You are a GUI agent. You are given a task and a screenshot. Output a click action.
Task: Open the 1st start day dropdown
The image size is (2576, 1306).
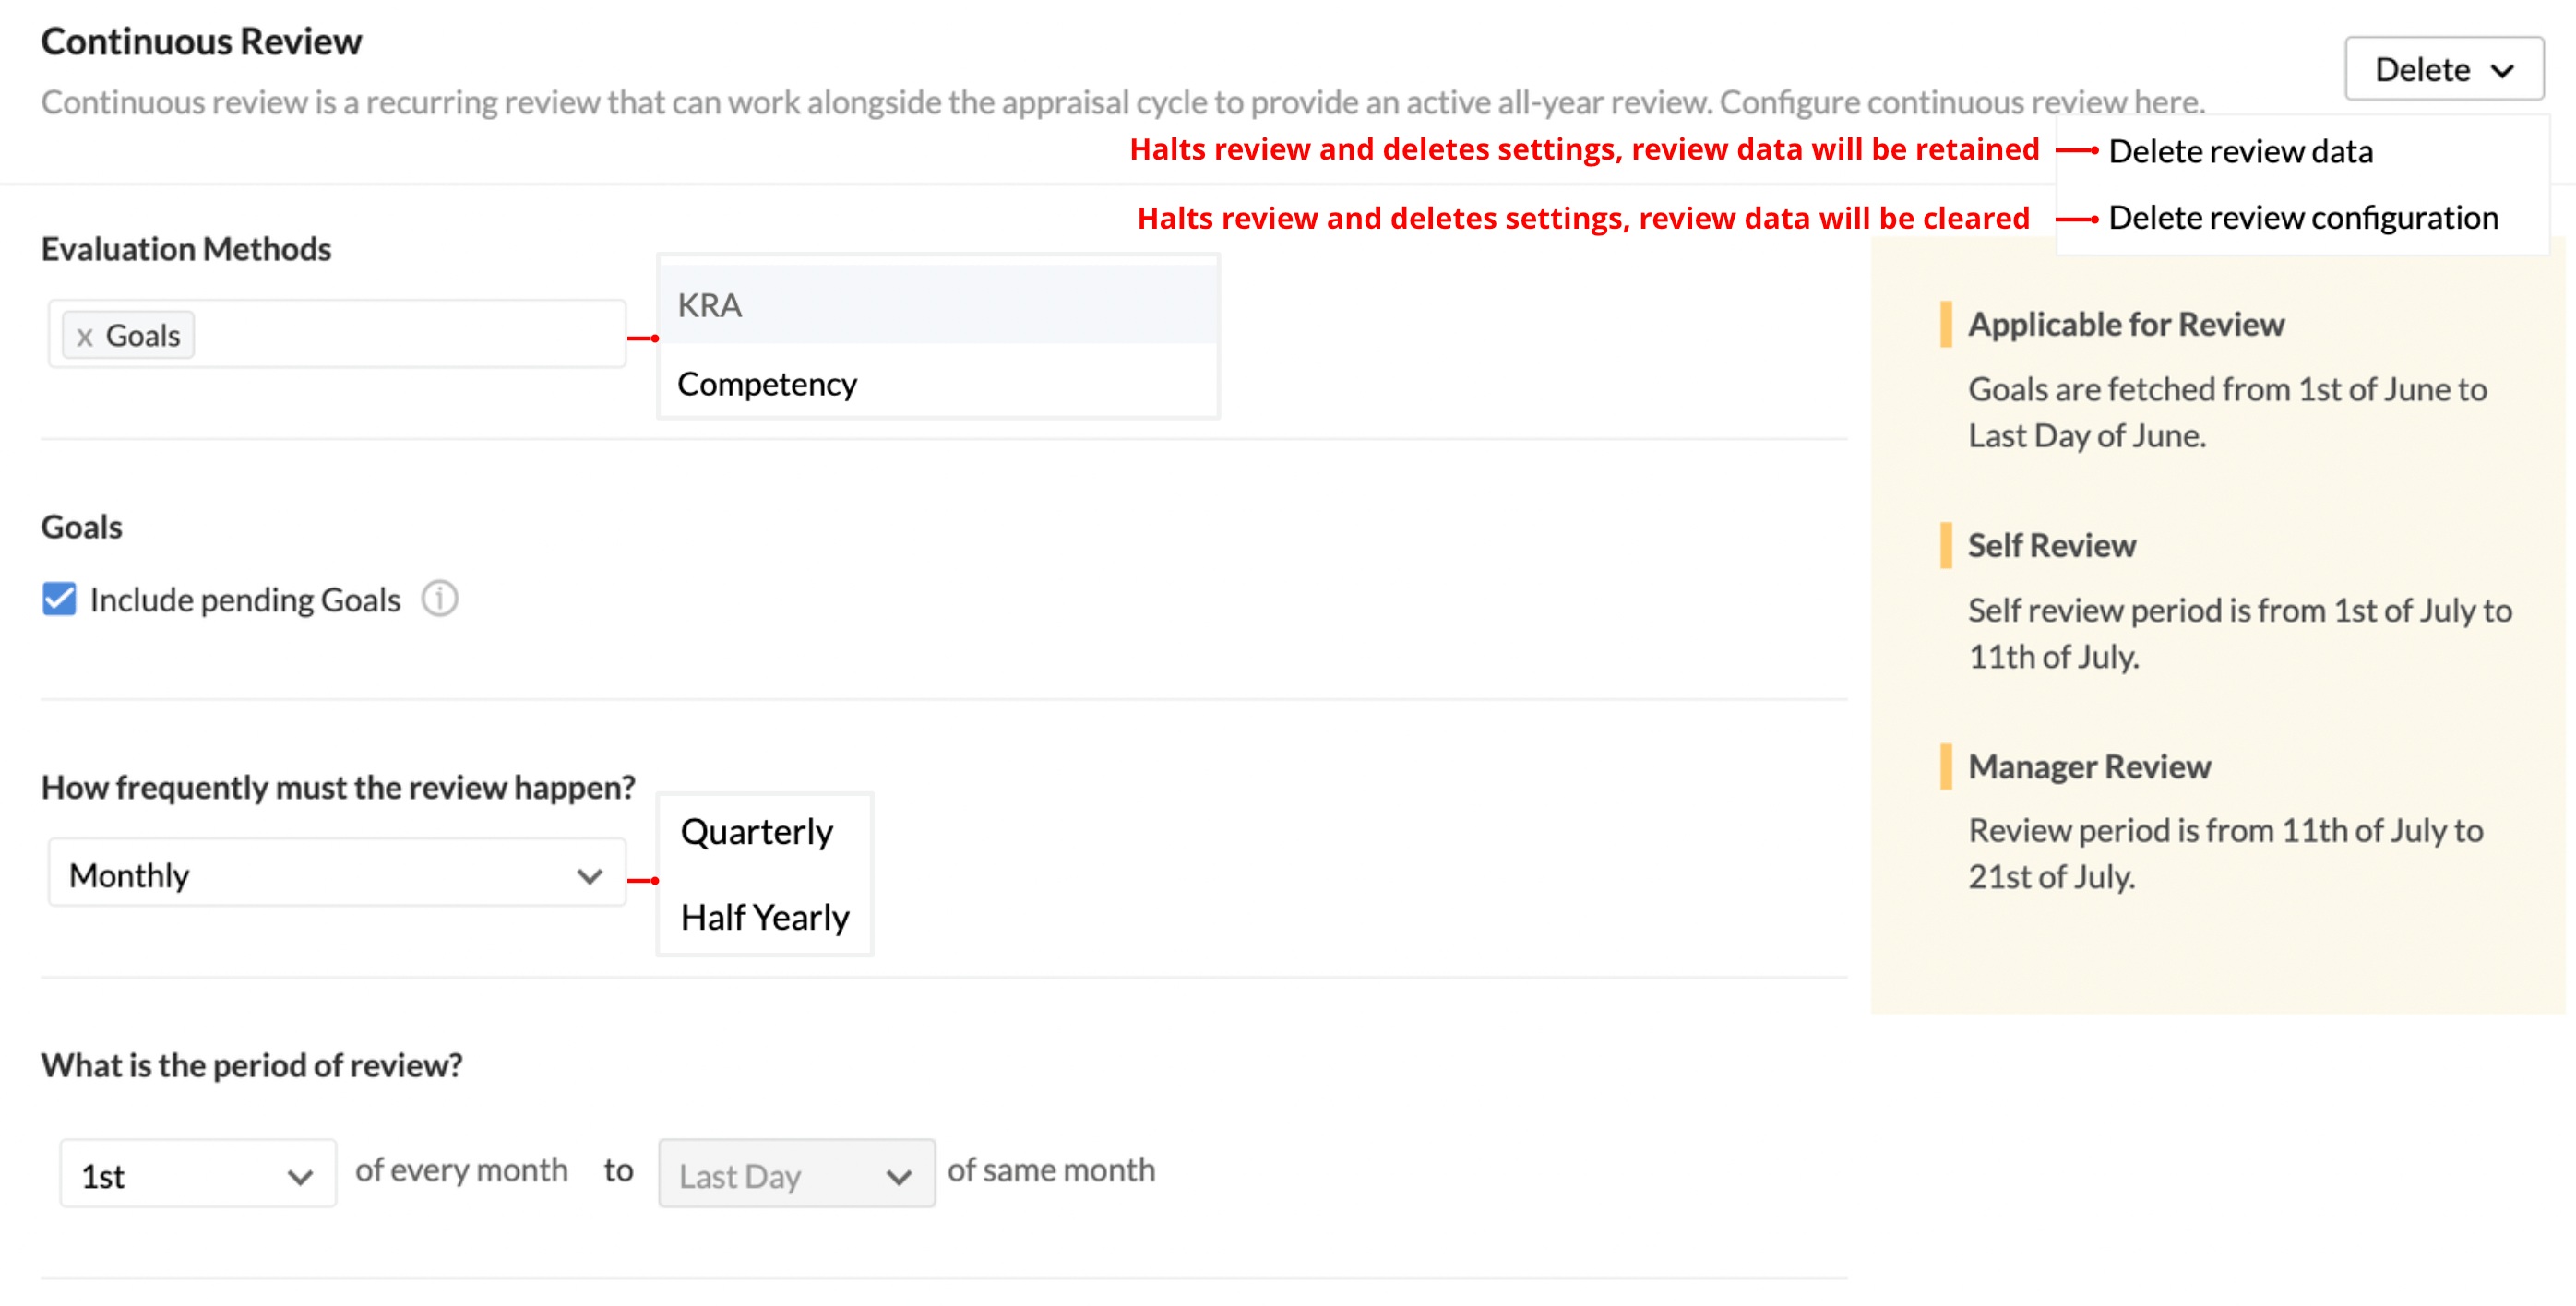[198, 1174]
